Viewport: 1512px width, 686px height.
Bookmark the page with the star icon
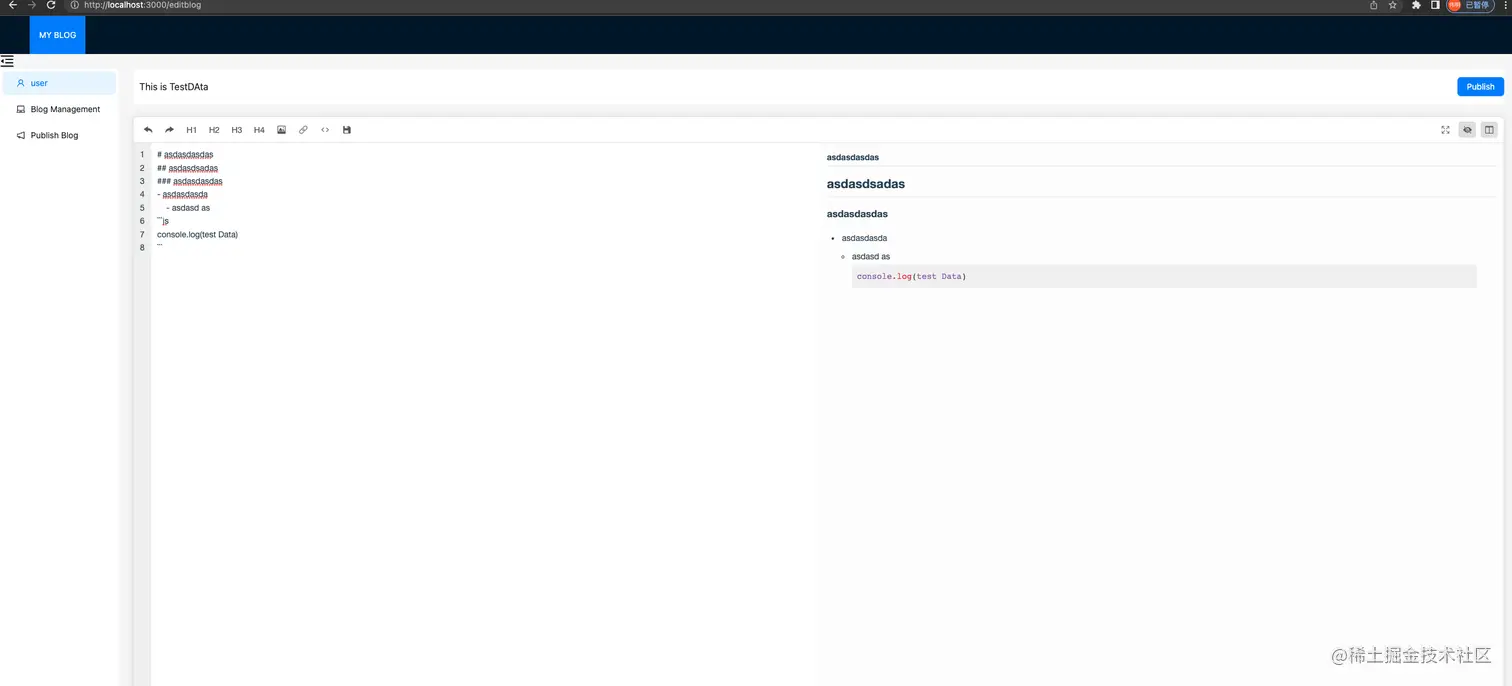coord(1393,5)
